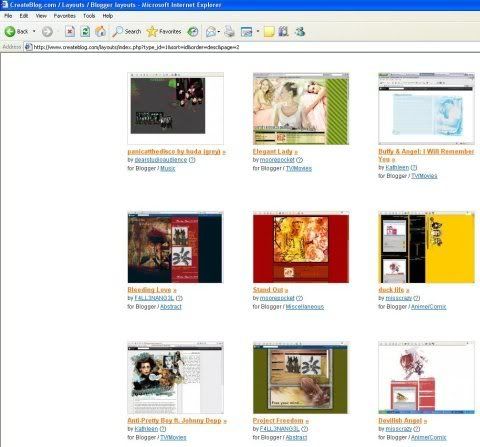Open Abstract category under Bleeding Love
The width and height of the screenshot is (480, 447).
pos(171,307)
